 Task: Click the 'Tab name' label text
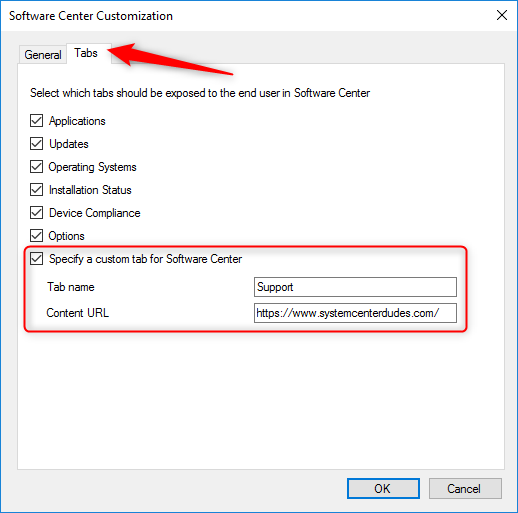pyautogui.click(x=71, y=287)
